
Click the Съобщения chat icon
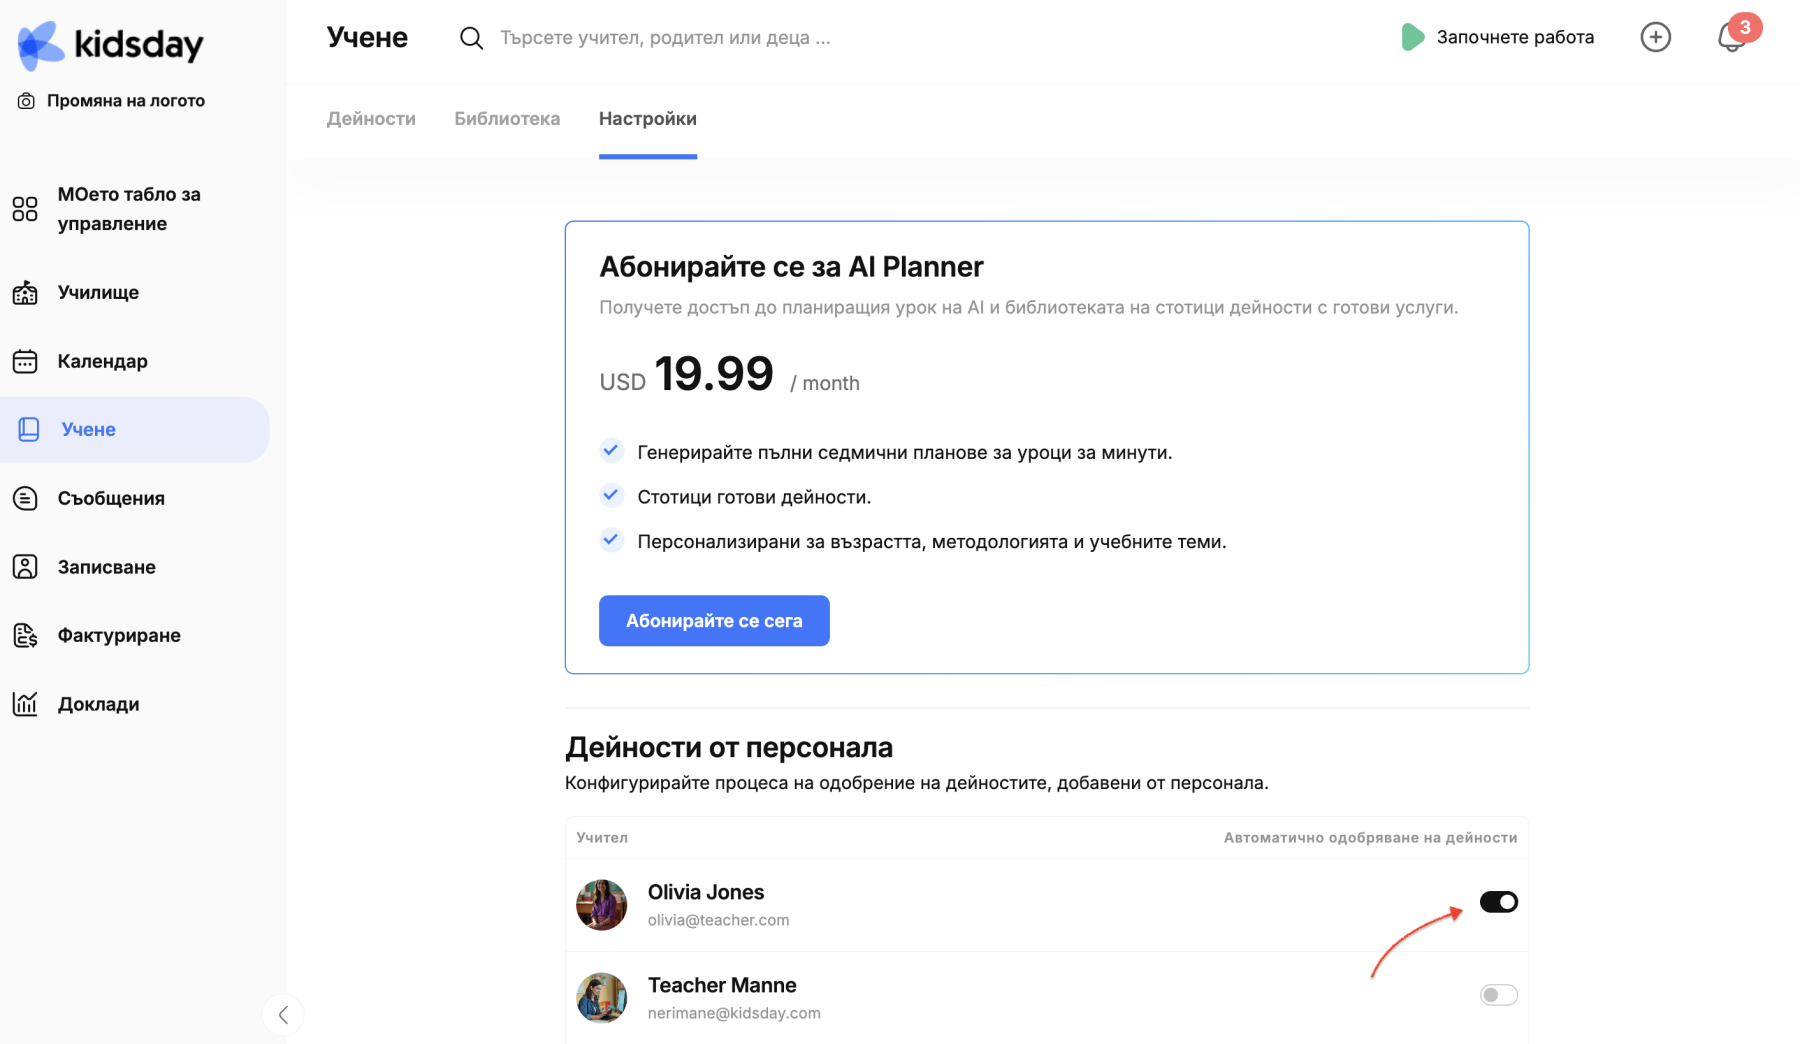coord(25,498)
